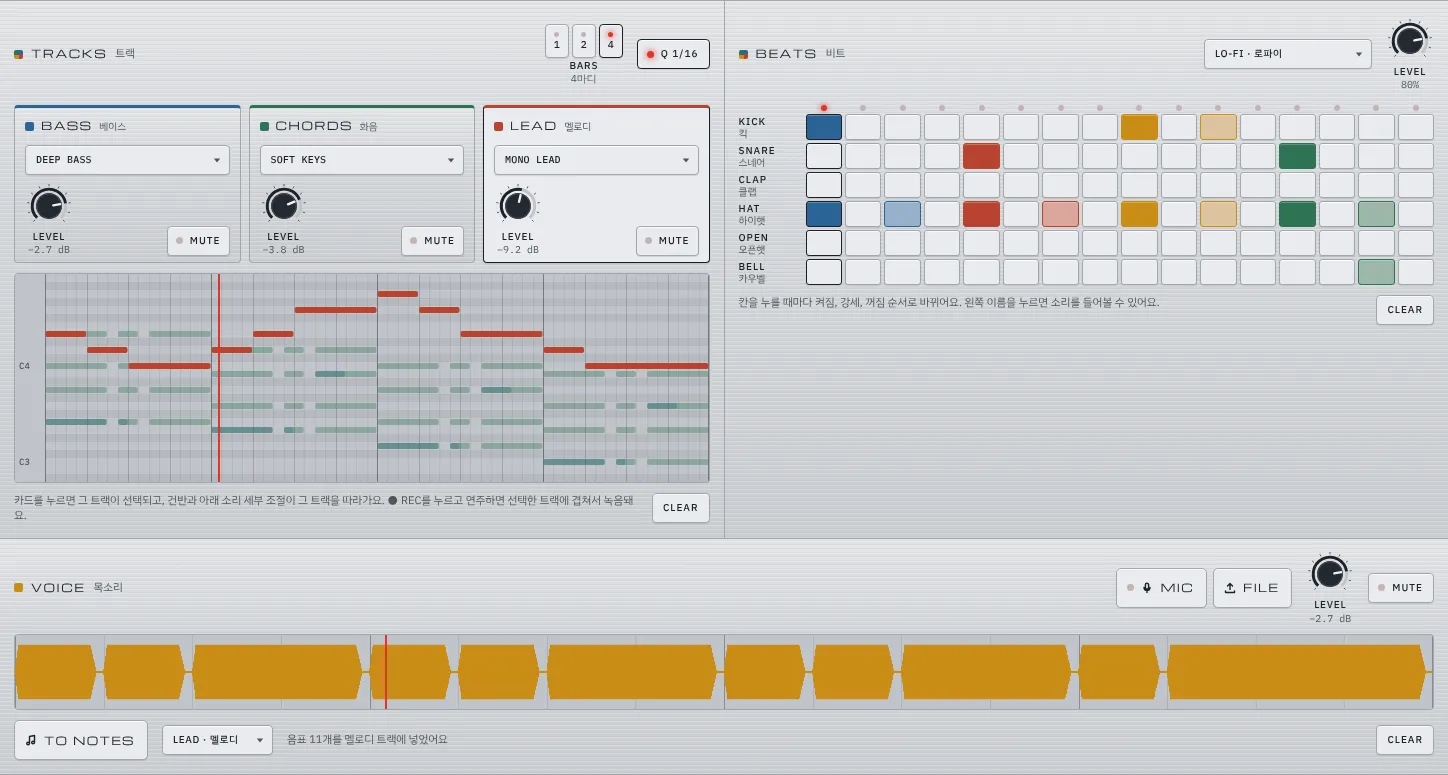Mute the CHORDS track
1448x775 pixels.
(x=433, y=241)
